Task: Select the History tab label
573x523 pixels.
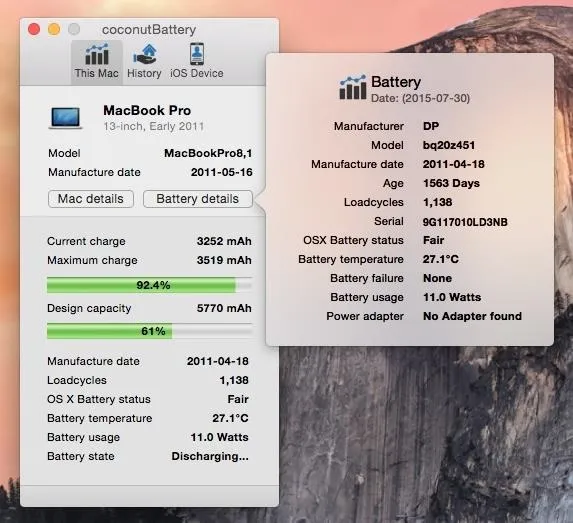Action: [x=144, y=73]
